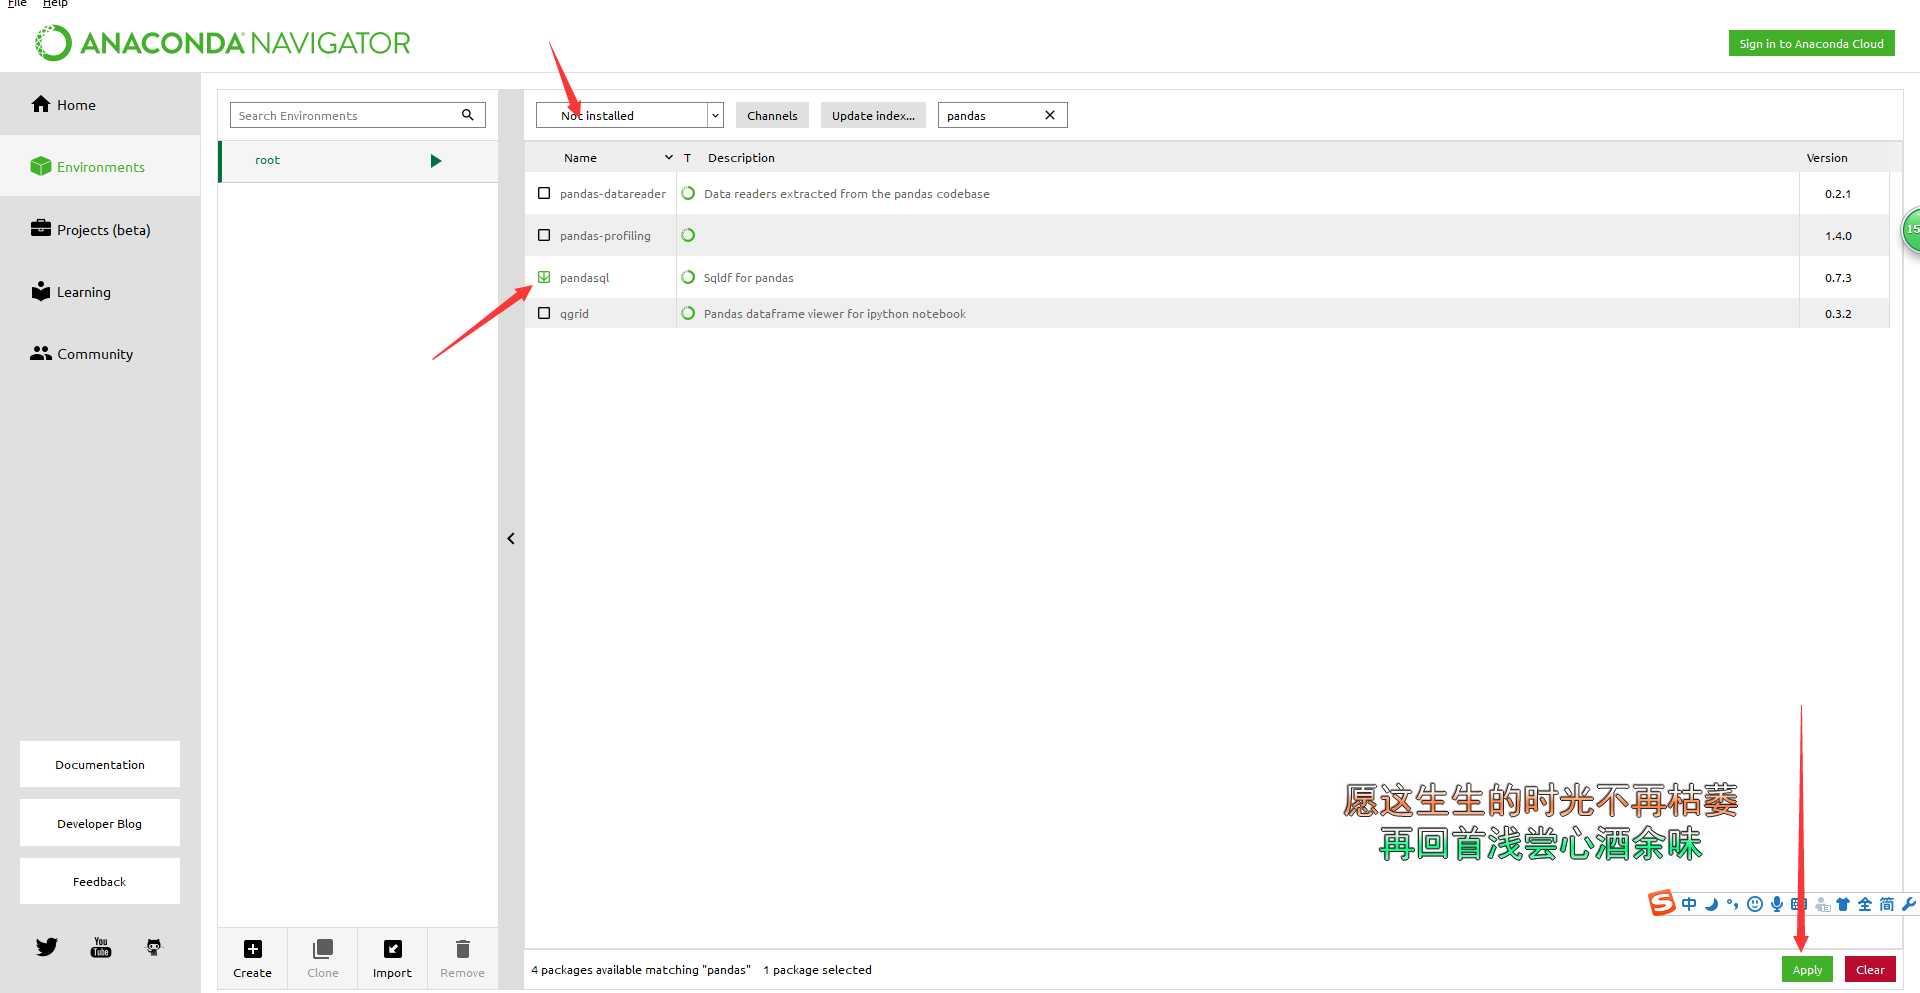Click the pandas-profiling type circle icon
This screenshot has height=993, width=1920.
tap(688, 235)
